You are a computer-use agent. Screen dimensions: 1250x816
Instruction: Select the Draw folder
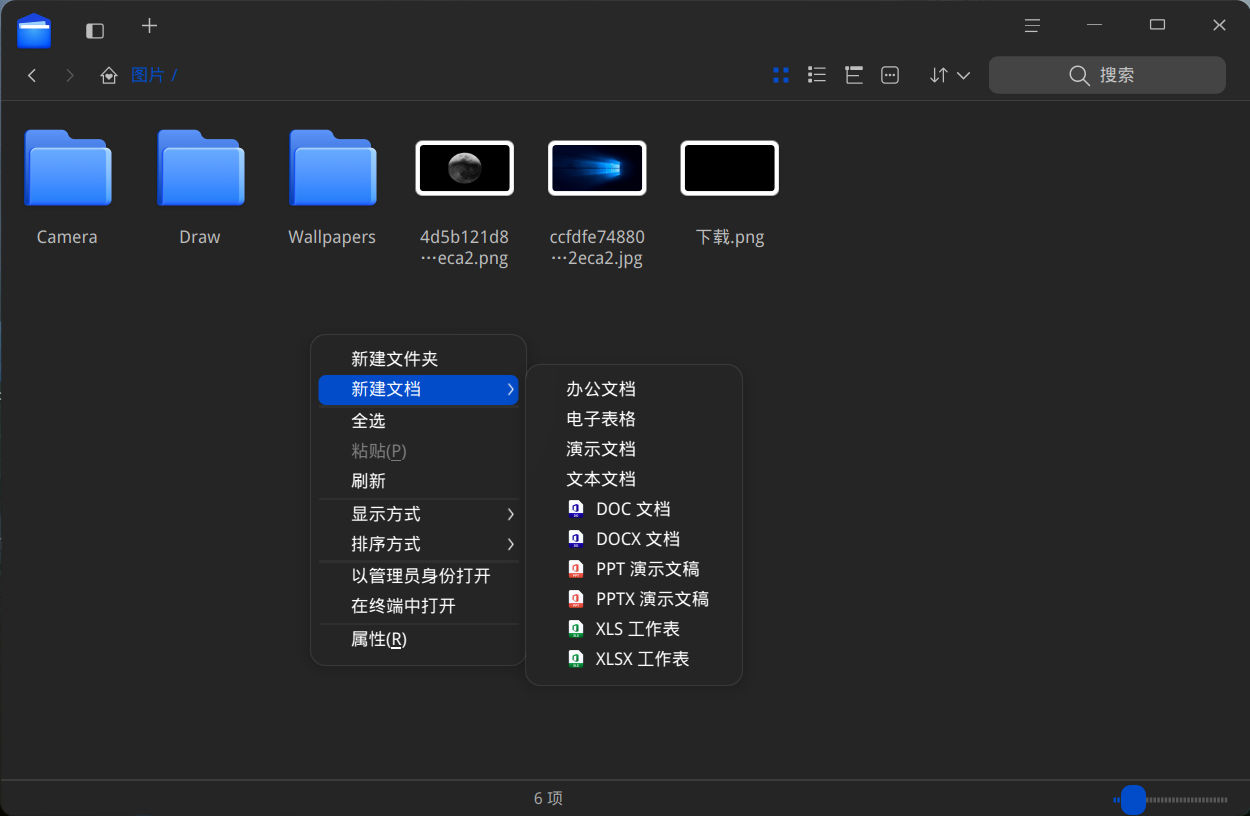pyautogui.click(x=200, y=188)
